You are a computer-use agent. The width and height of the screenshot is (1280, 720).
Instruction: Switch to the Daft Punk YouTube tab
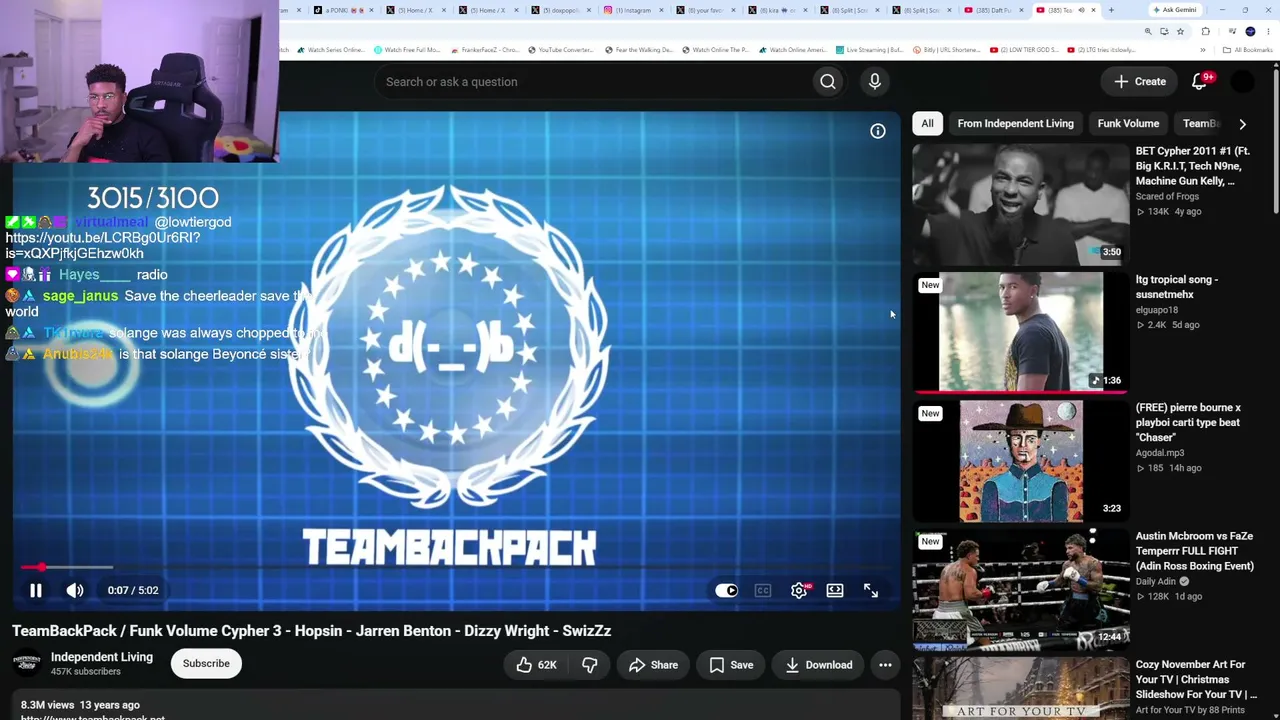(991, 10)
